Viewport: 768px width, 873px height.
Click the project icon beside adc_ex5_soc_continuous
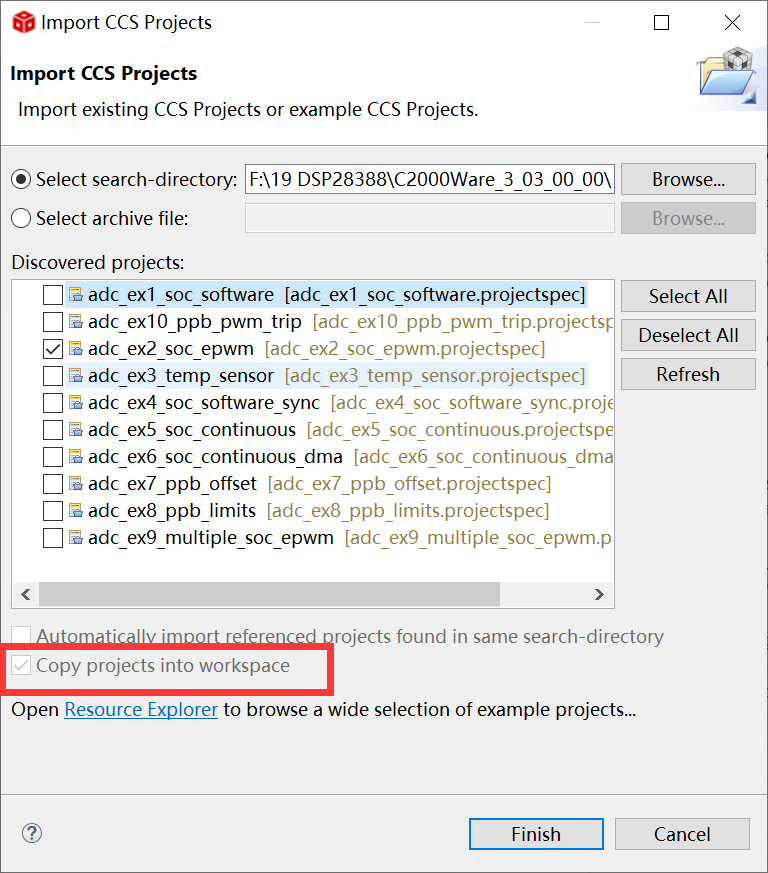76,430
